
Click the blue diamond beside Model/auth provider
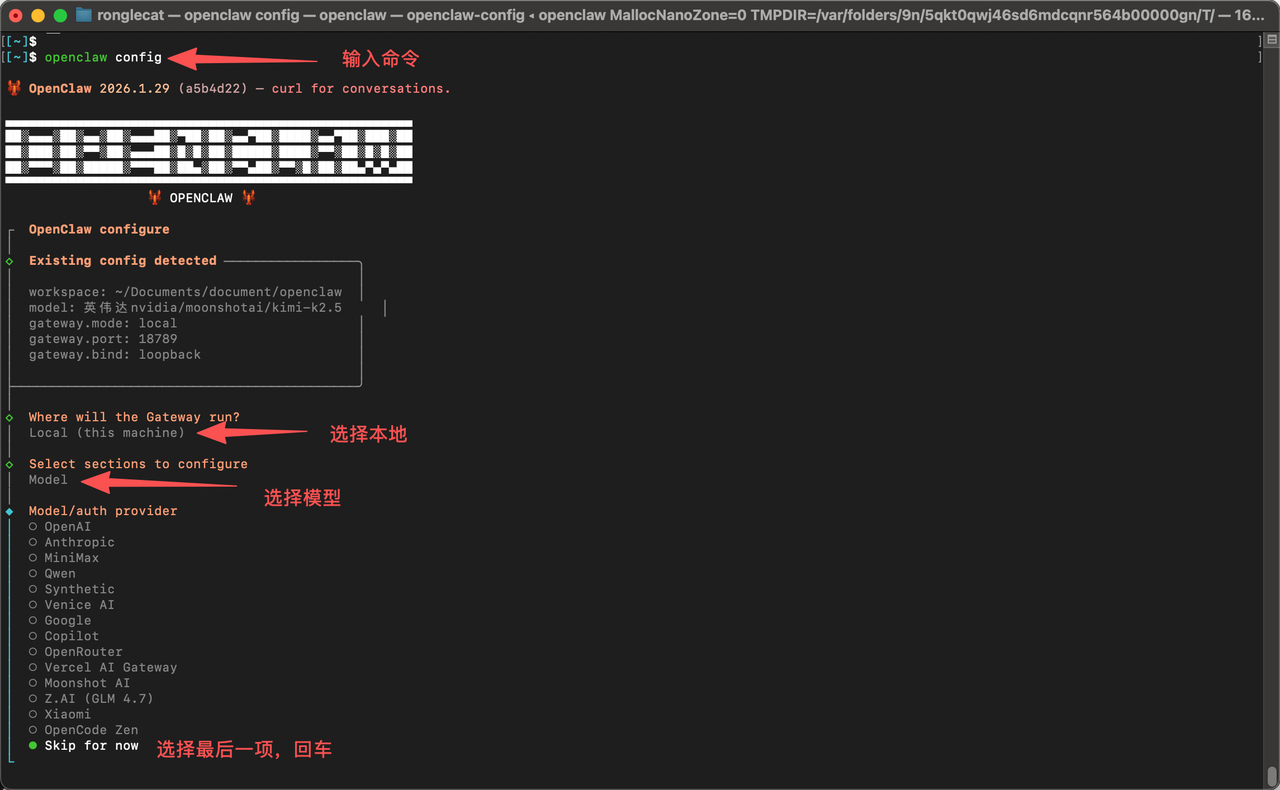(x=9, y=511)
